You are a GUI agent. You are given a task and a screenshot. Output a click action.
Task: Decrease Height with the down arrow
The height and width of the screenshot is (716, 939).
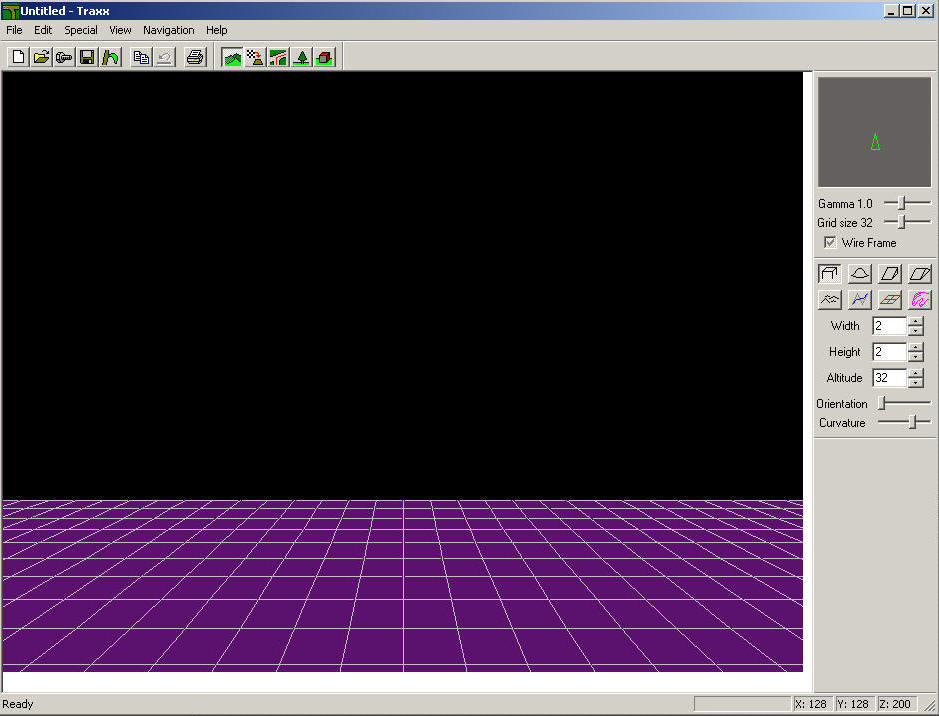916,357
